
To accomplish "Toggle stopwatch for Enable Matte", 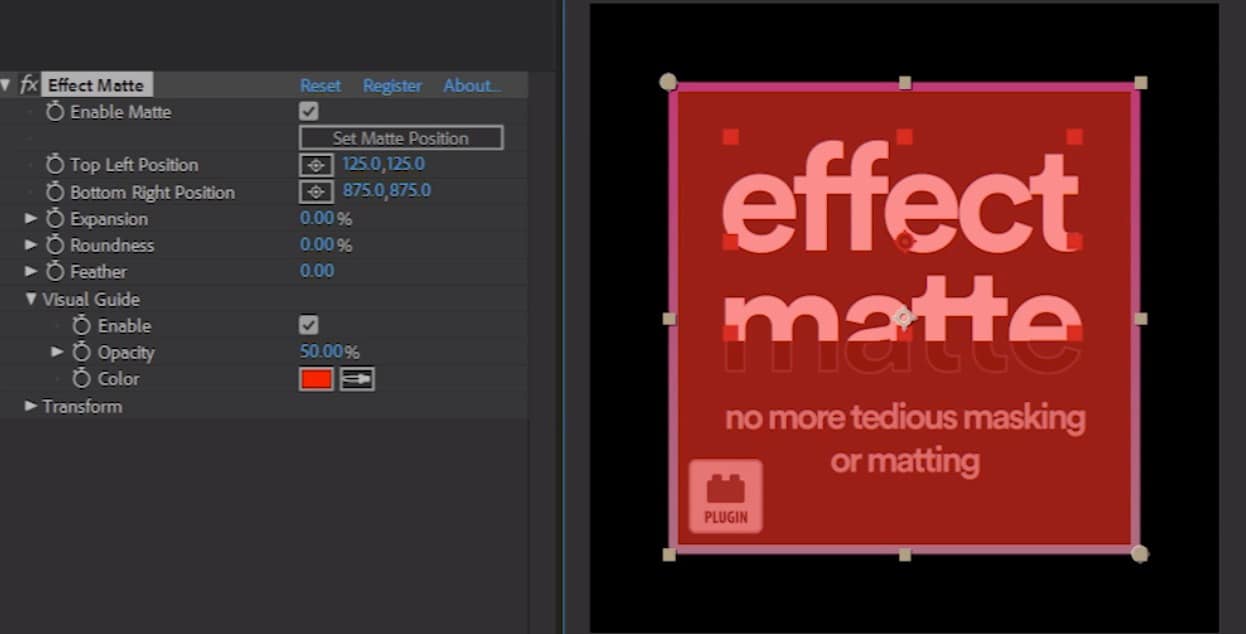I will tap(55, 112).
